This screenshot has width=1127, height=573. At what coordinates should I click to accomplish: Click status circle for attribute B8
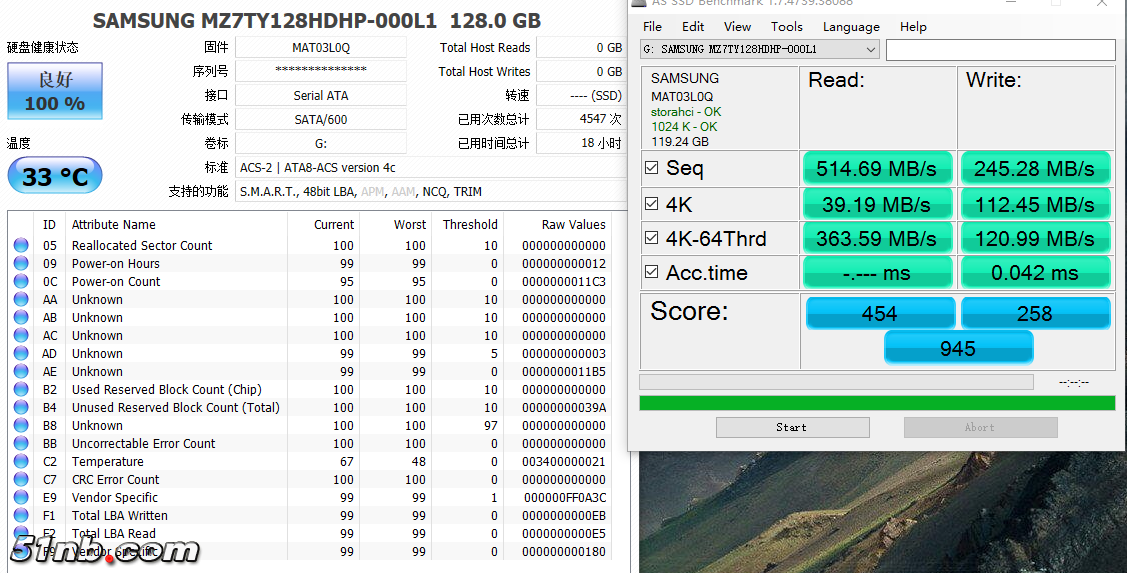(x=21, y=425)
